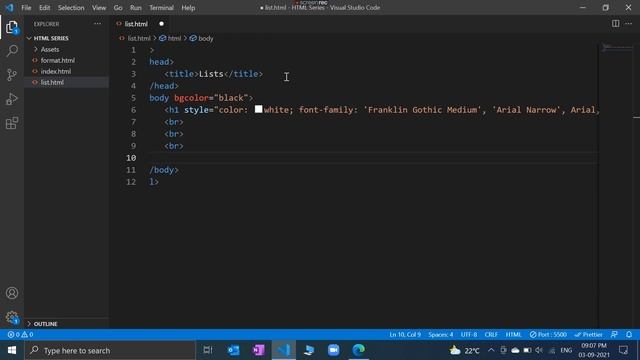
Task: Open the Run menu
Action: coord(136,8)
